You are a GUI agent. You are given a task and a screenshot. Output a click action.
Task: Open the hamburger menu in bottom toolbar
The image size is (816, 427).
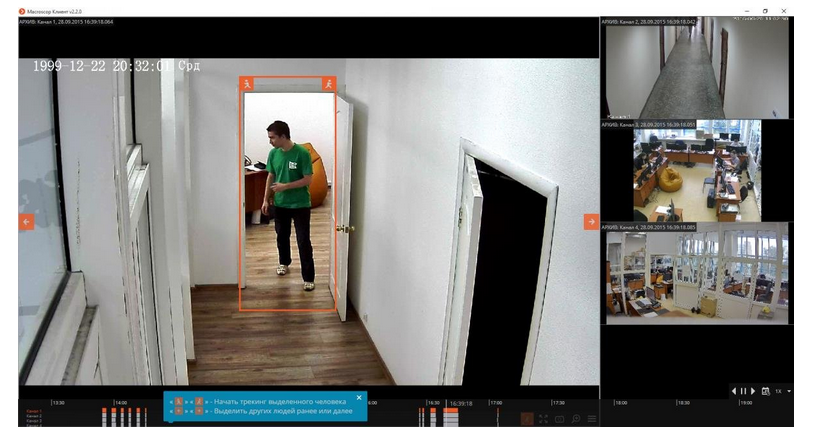592,419
